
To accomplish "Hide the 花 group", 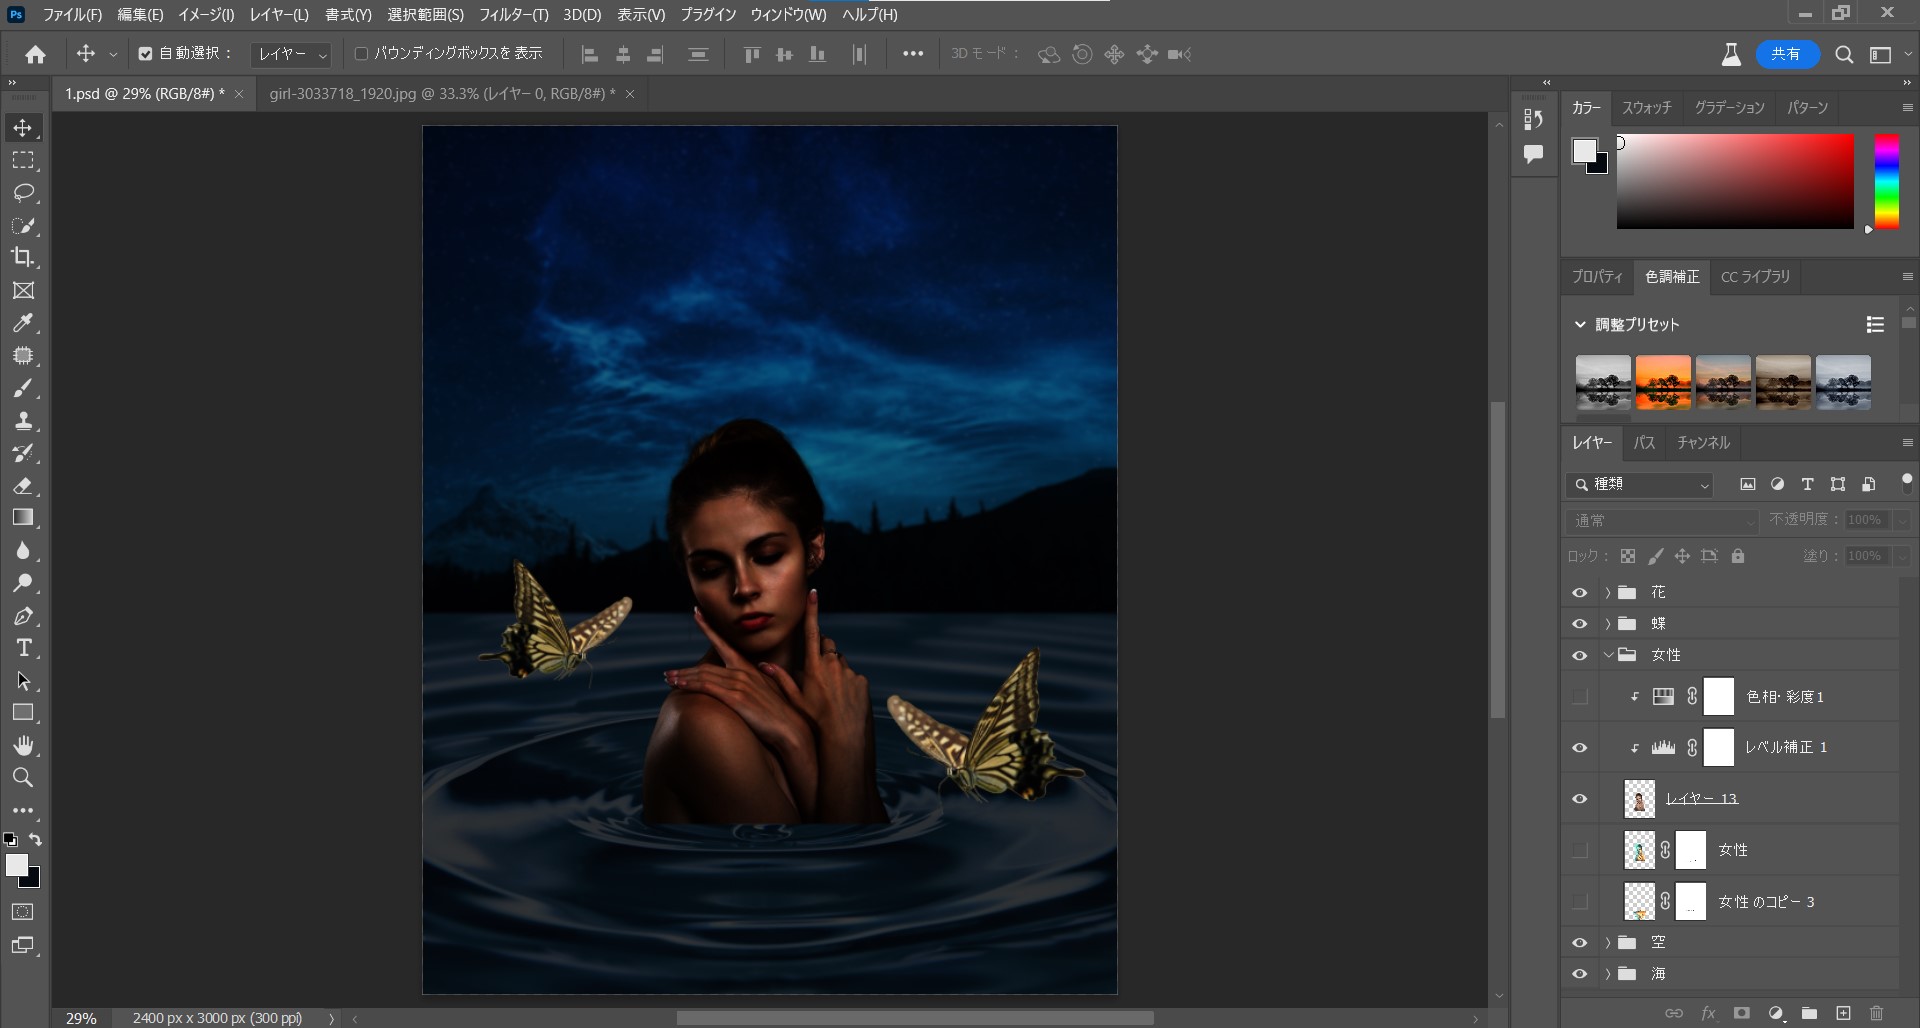I will [x=1580, y=593].
